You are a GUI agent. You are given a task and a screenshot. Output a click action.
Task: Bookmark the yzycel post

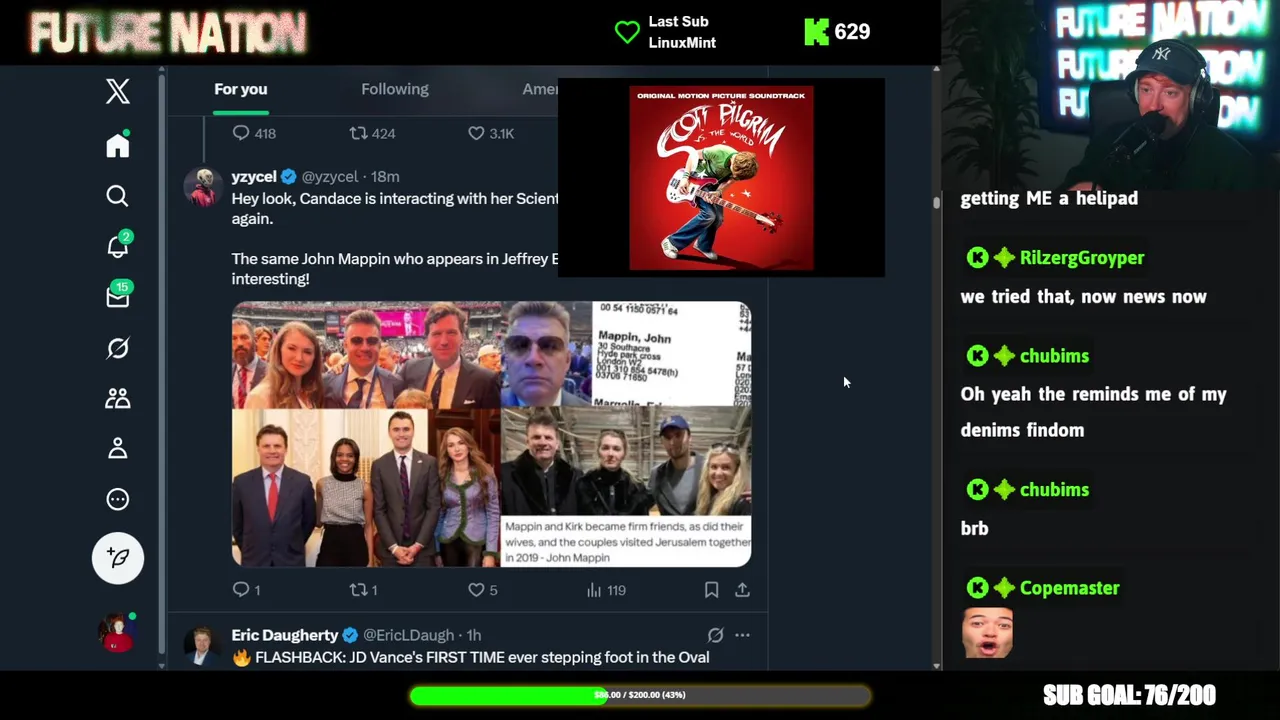point(711,590)
